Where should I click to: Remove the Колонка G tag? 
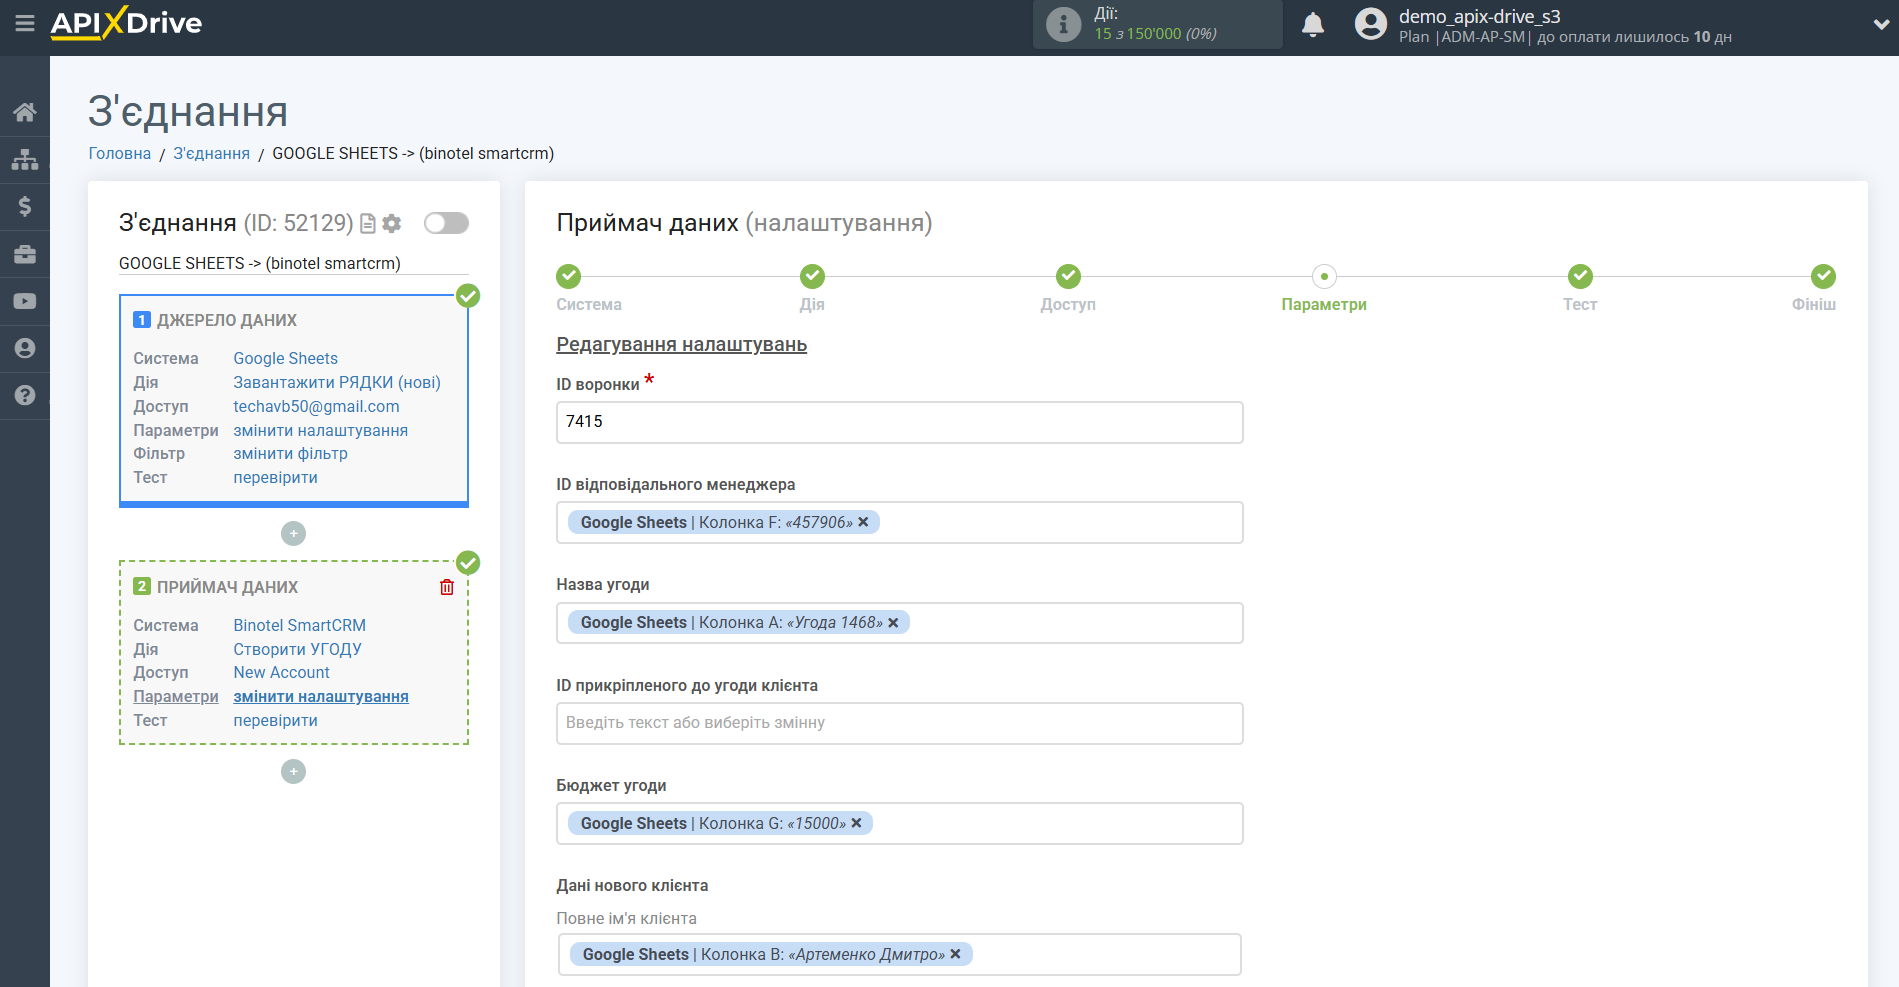(x=856, y=823)
